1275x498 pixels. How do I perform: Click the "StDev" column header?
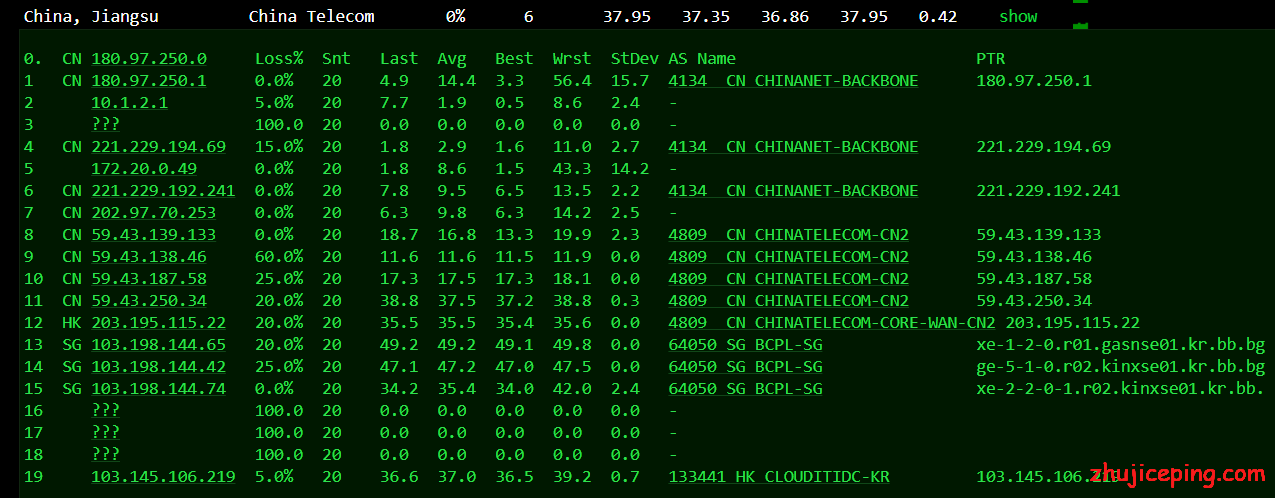coord(635,59)
